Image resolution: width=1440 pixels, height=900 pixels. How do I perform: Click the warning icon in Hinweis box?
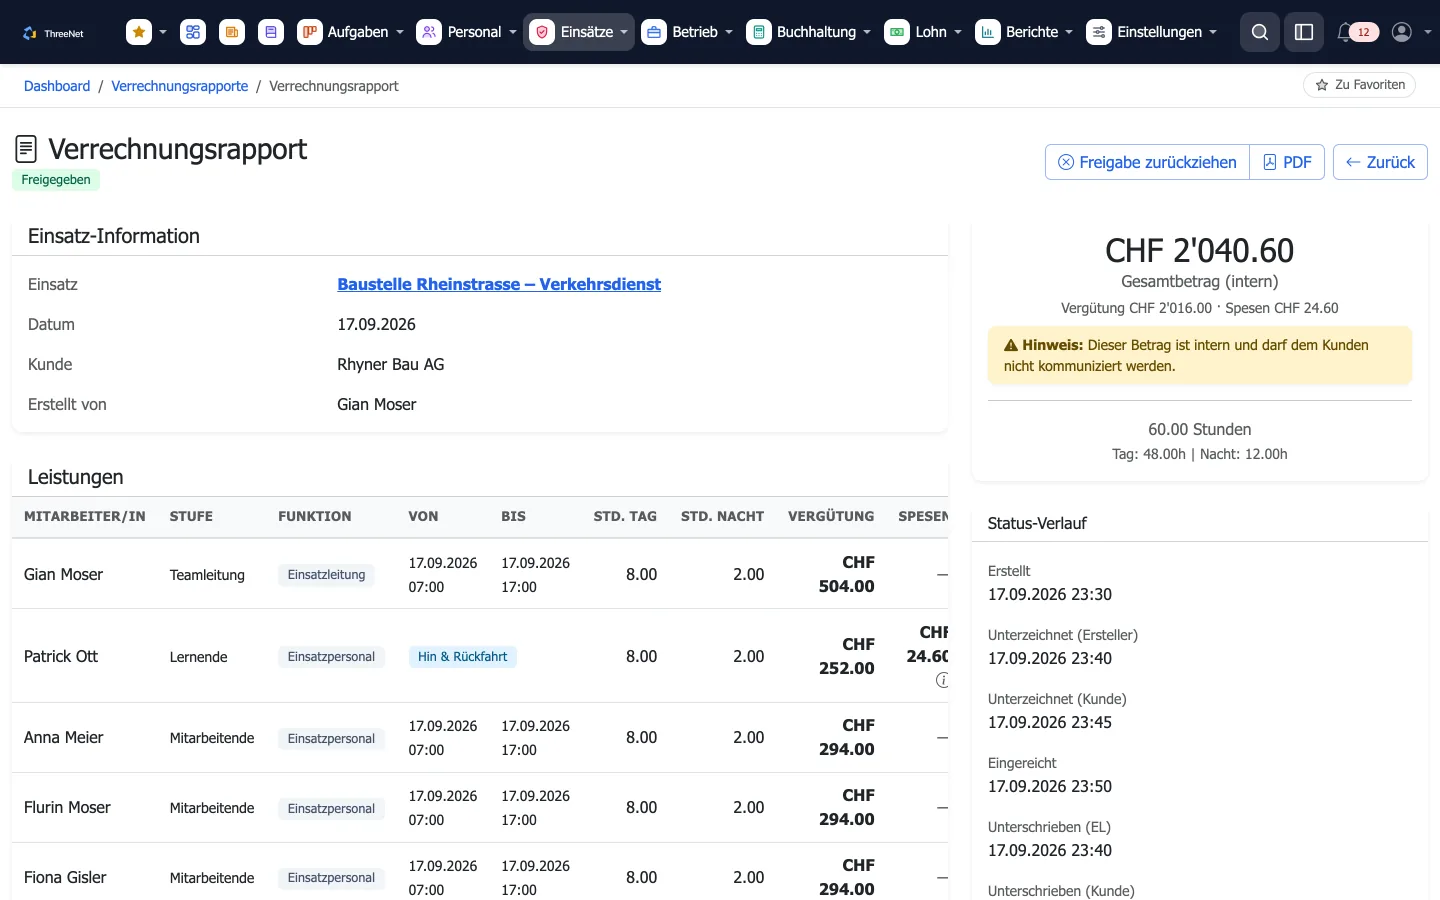pyautogui.click(x=1011, y=345)
